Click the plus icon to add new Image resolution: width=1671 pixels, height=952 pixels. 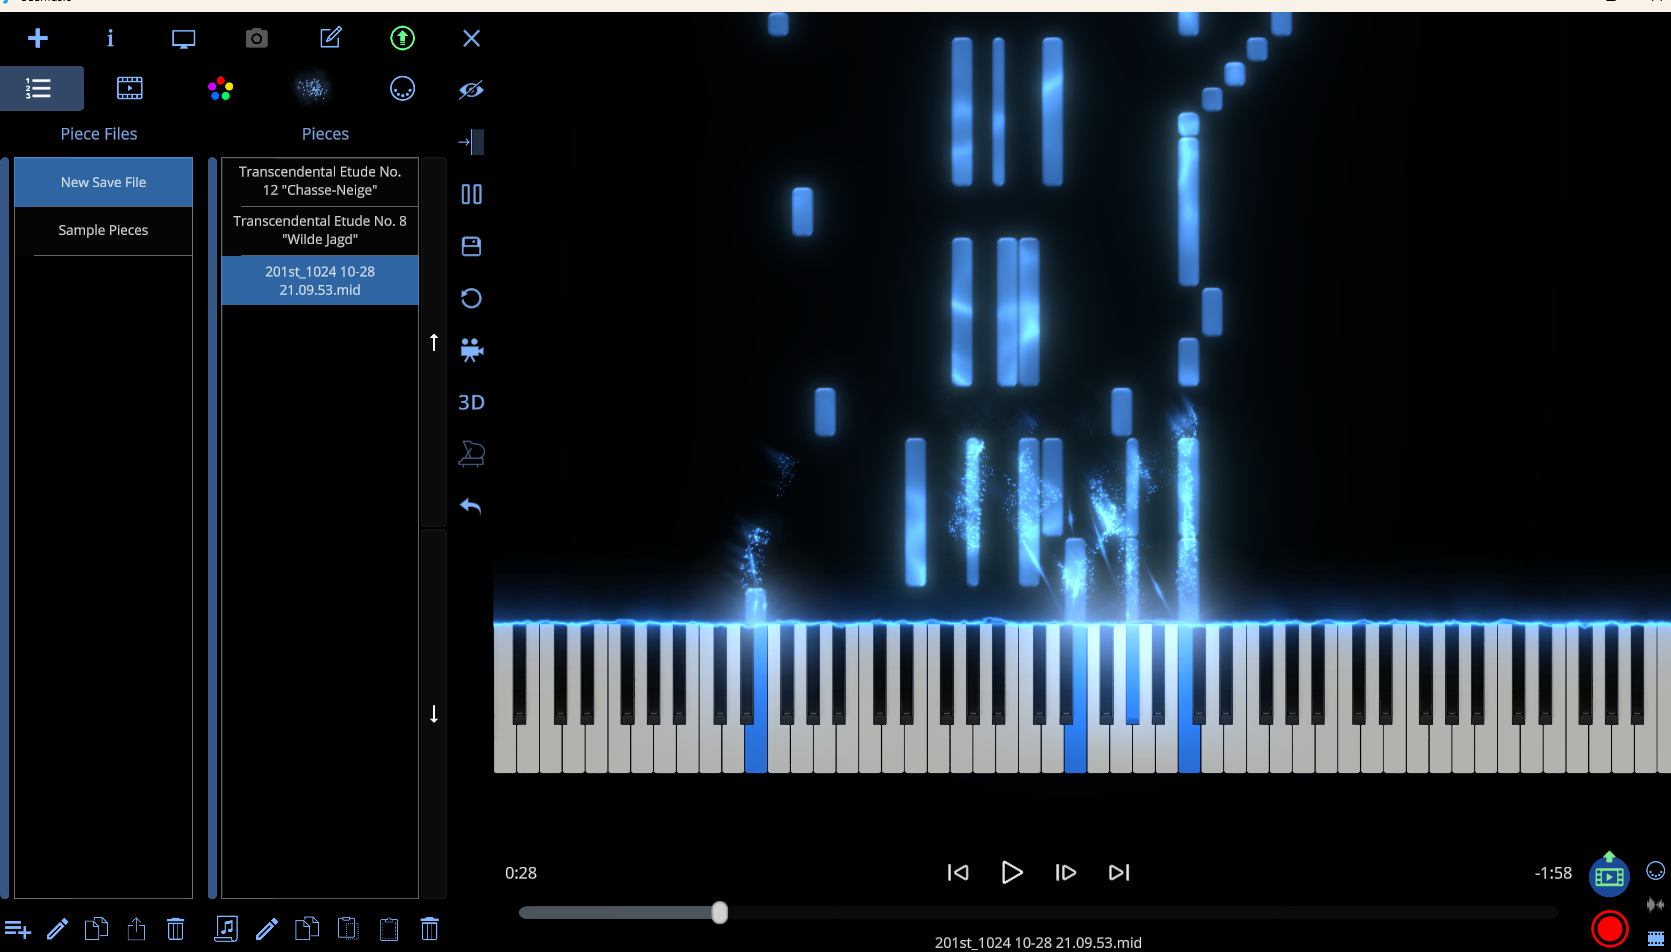(x=38, y=38)
